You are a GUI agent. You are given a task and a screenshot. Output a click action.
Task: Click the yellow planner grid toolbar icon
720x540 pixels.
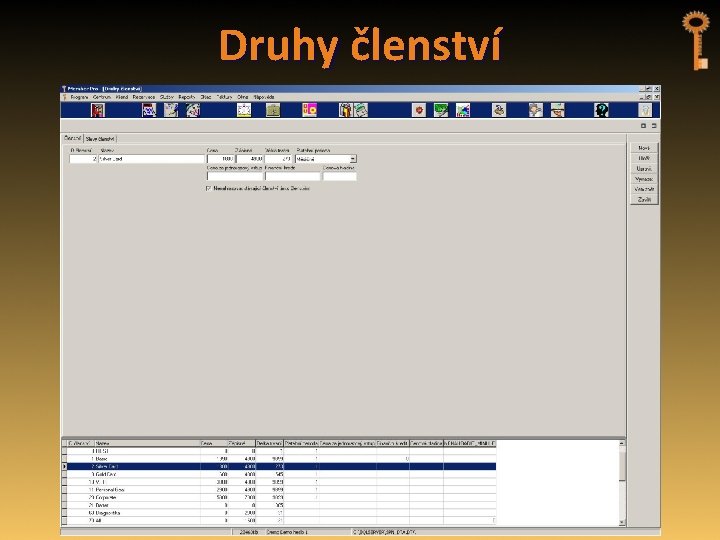tap(244, 110)
